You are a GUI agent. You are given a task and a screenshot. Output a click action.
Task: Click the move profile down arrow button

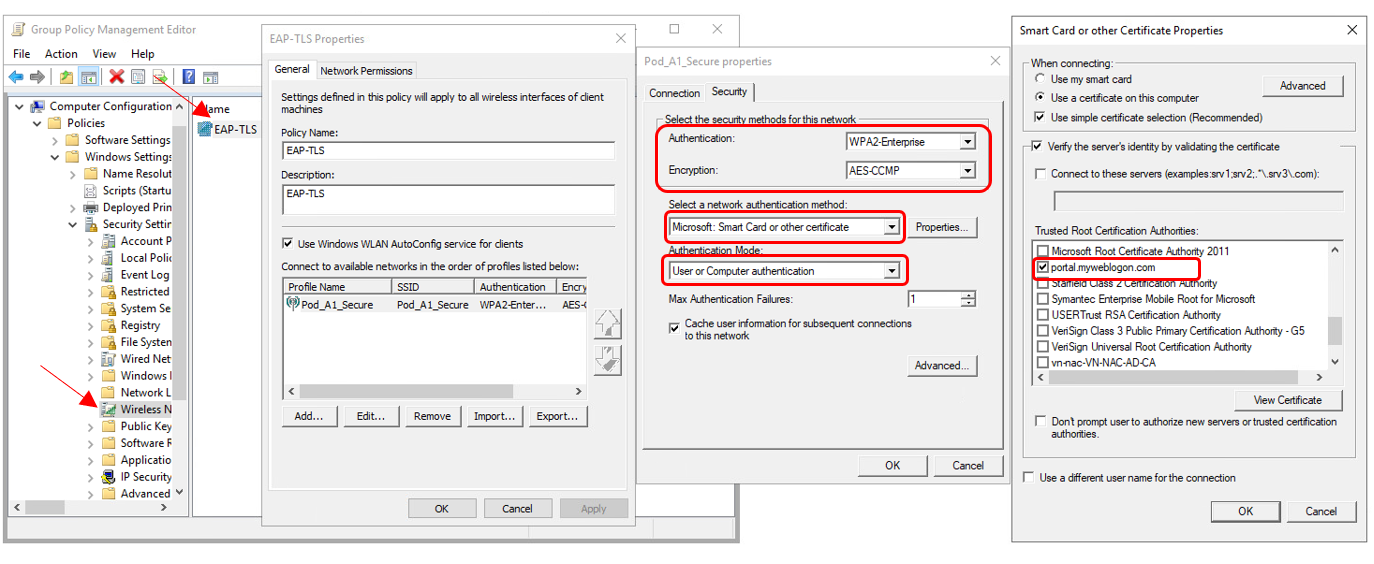pyautogui.click(x=607, y=360)
